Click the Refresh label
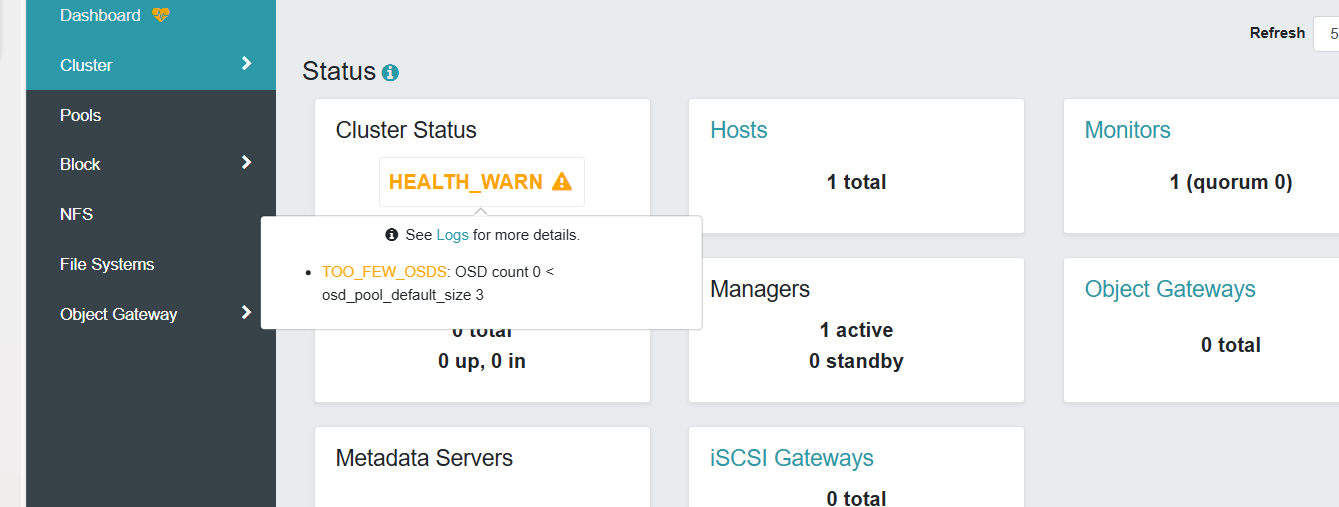The image size is (1339, 507). [x=1277, y=33]
